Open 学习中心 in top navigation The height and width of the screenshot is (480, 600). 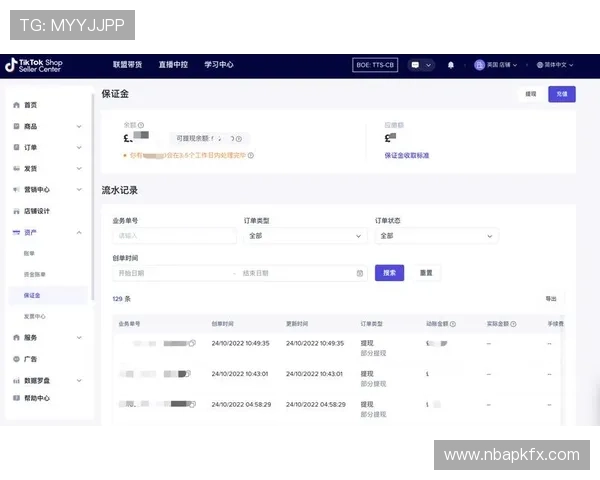tap(218, 65)
